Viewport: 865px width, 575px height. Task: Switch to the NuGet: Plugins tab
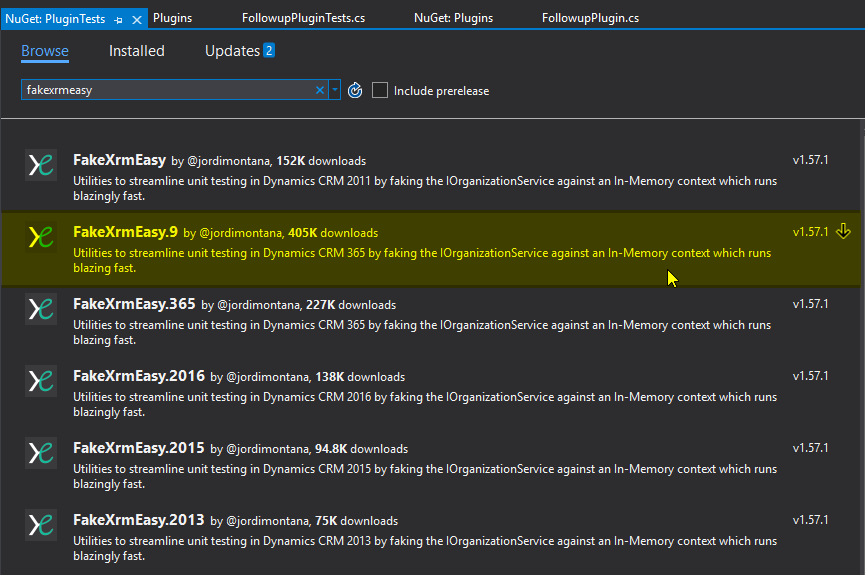coord(453,18)
